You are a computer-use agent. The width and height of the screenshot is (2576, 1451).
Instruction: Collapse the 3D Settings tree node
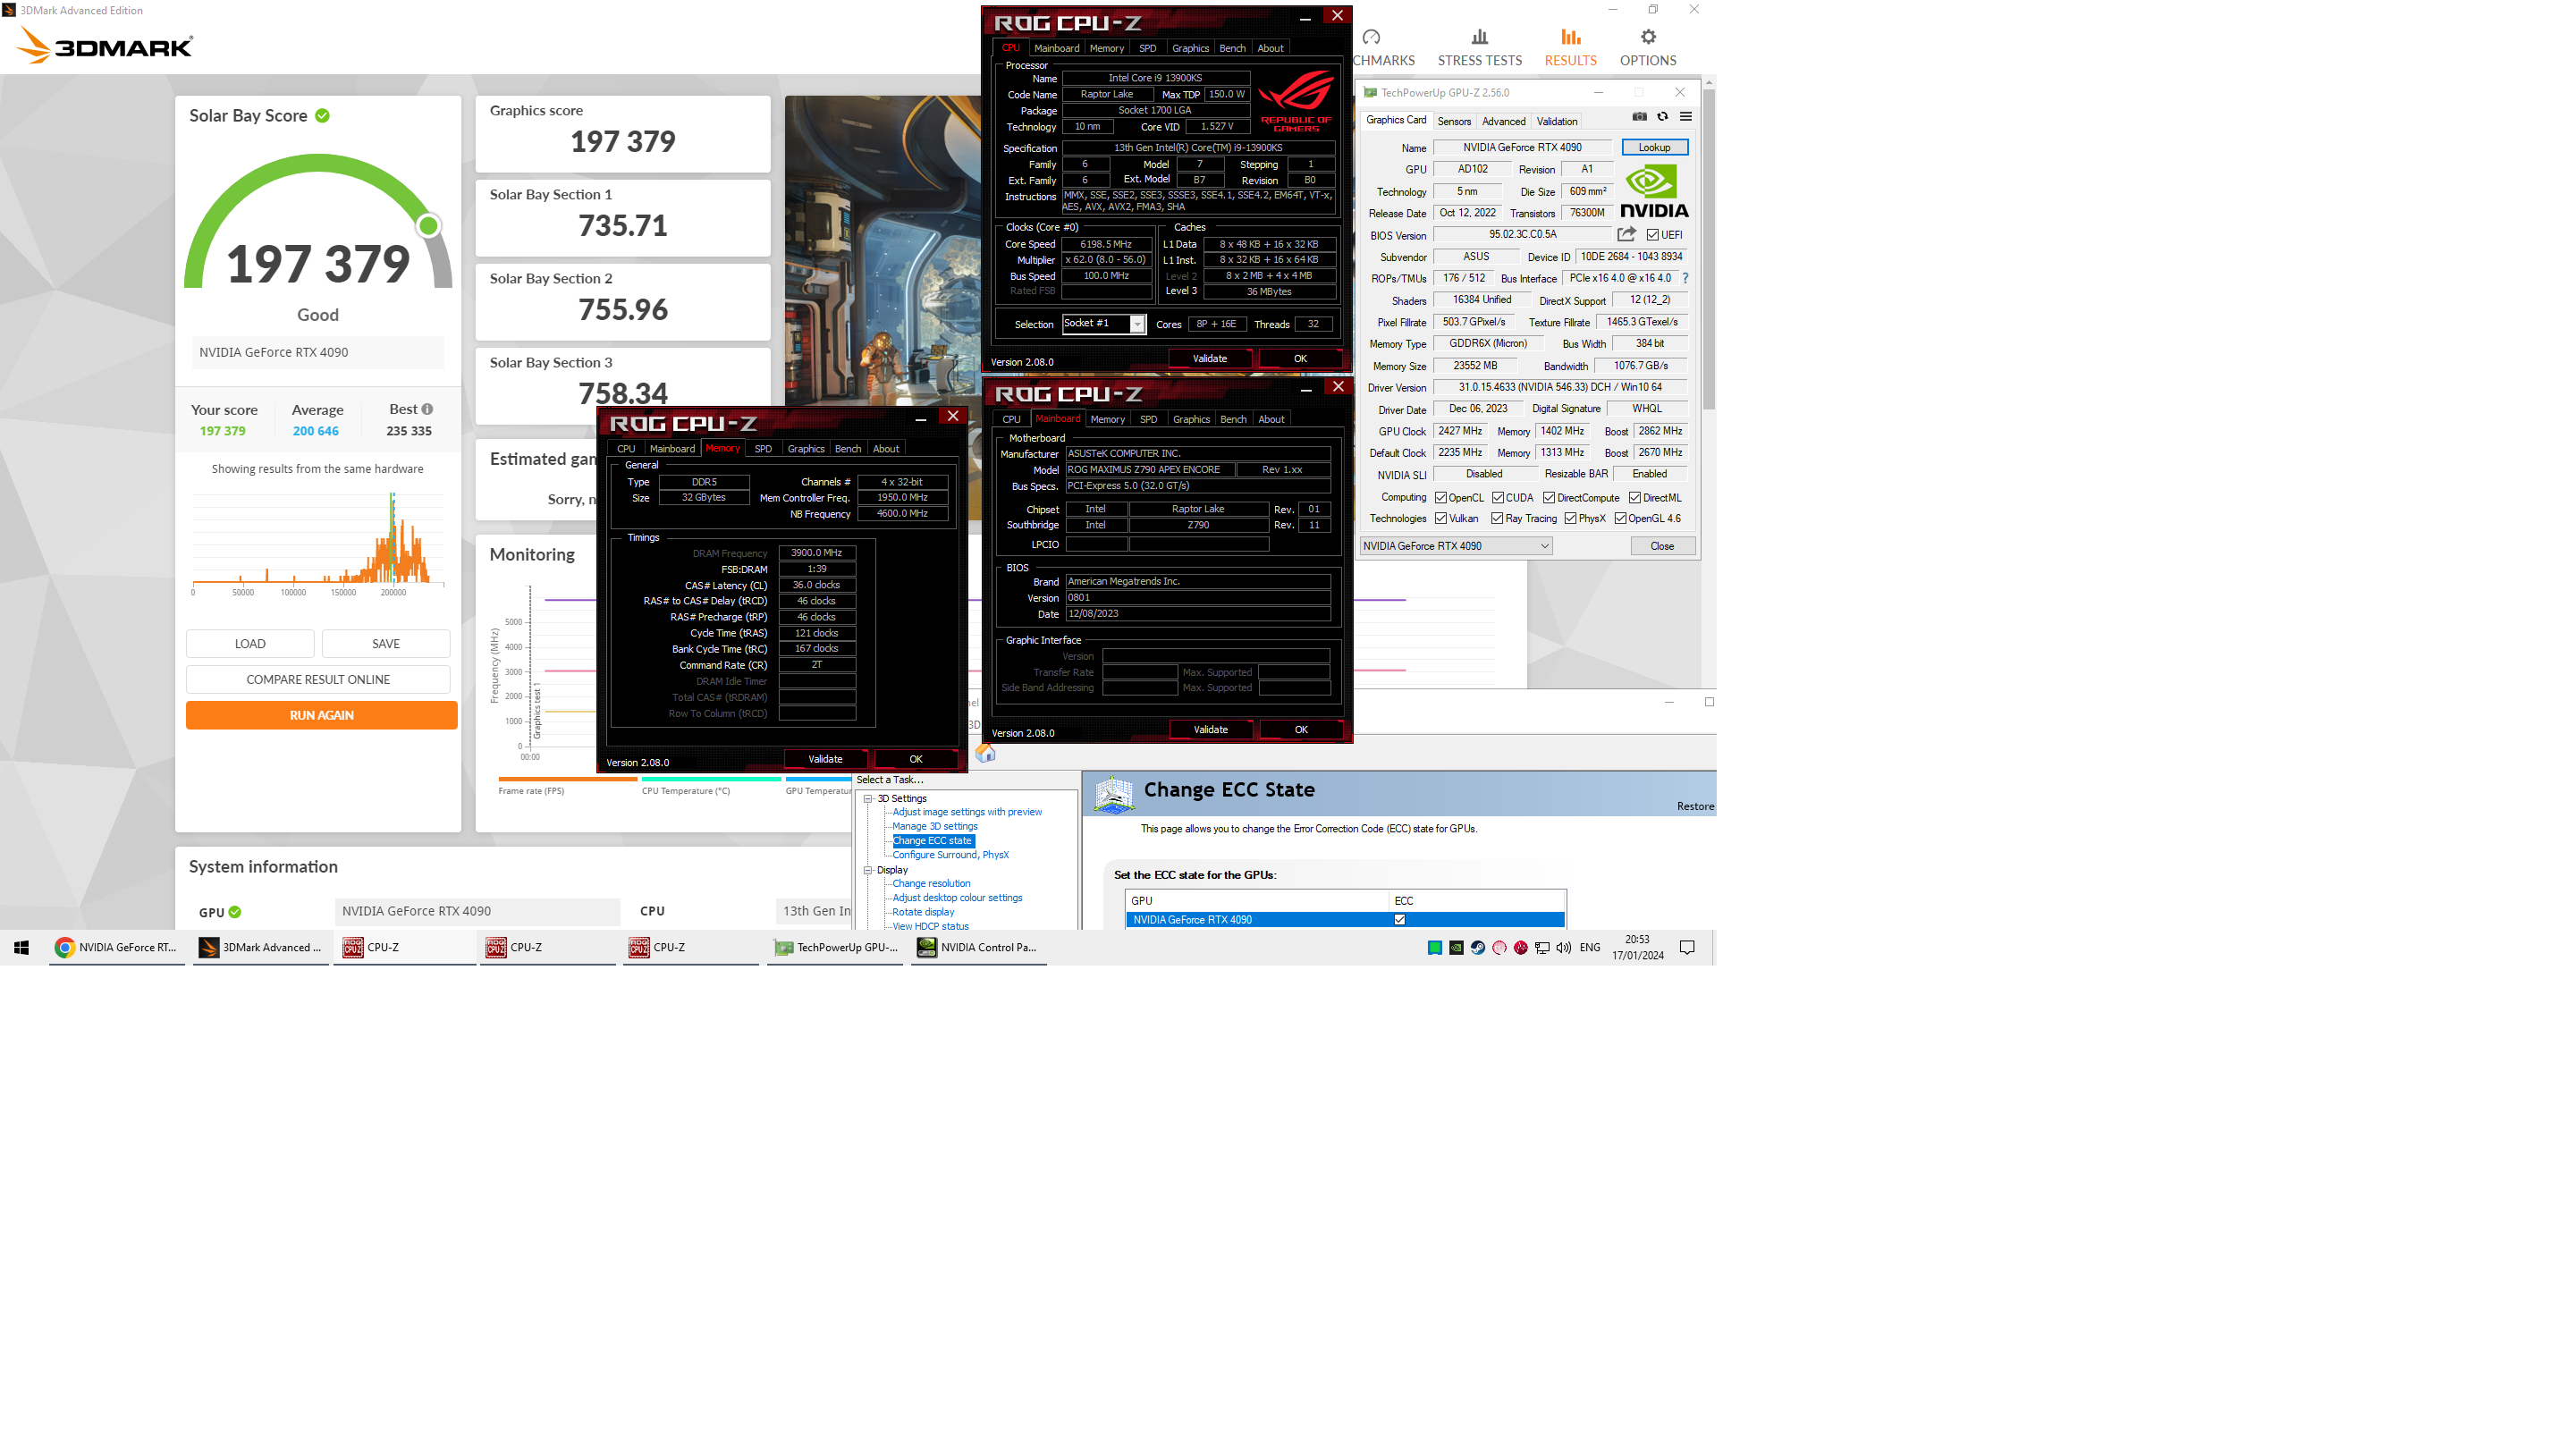(868, 798)
